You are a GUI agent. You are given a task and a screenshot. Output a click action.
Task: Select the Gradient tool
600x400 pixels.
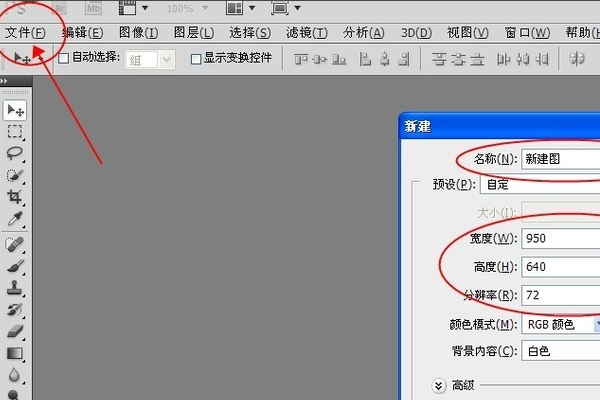[15, 353]
